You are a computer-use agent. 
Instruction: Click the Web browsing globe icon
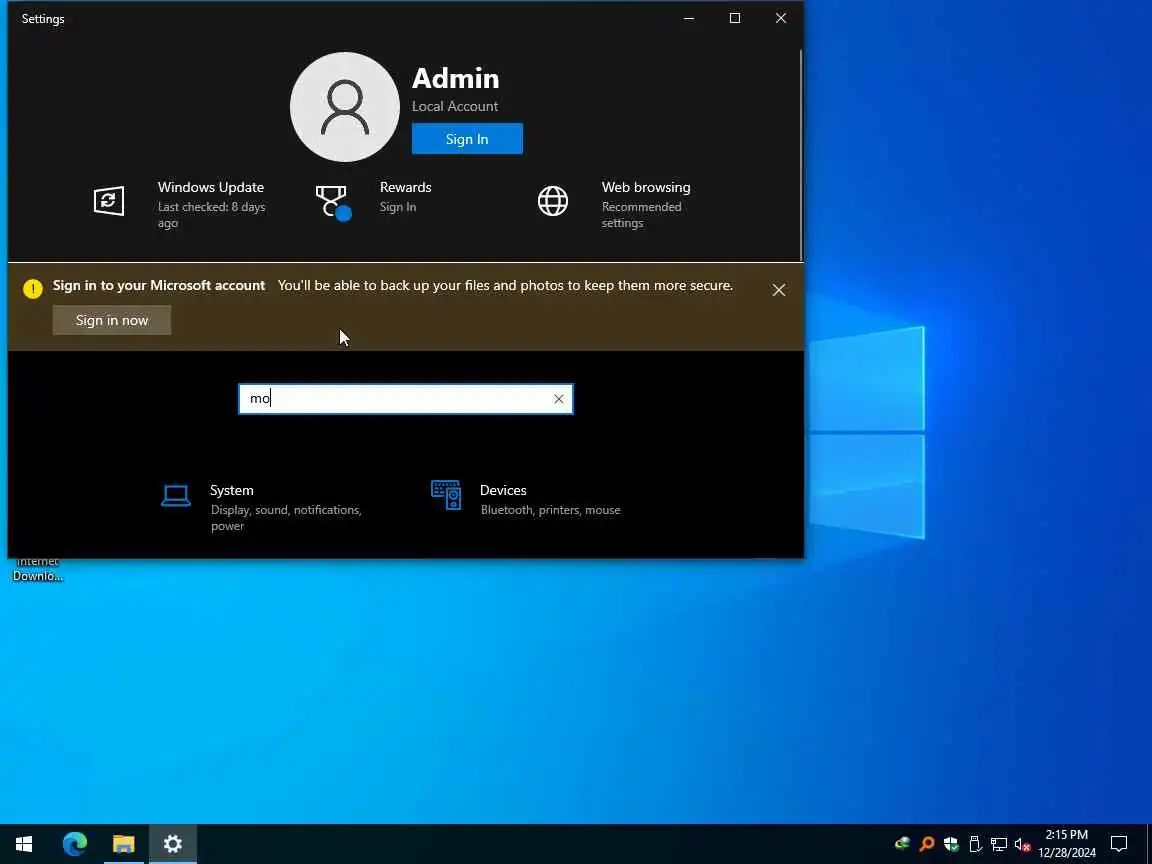552,201
